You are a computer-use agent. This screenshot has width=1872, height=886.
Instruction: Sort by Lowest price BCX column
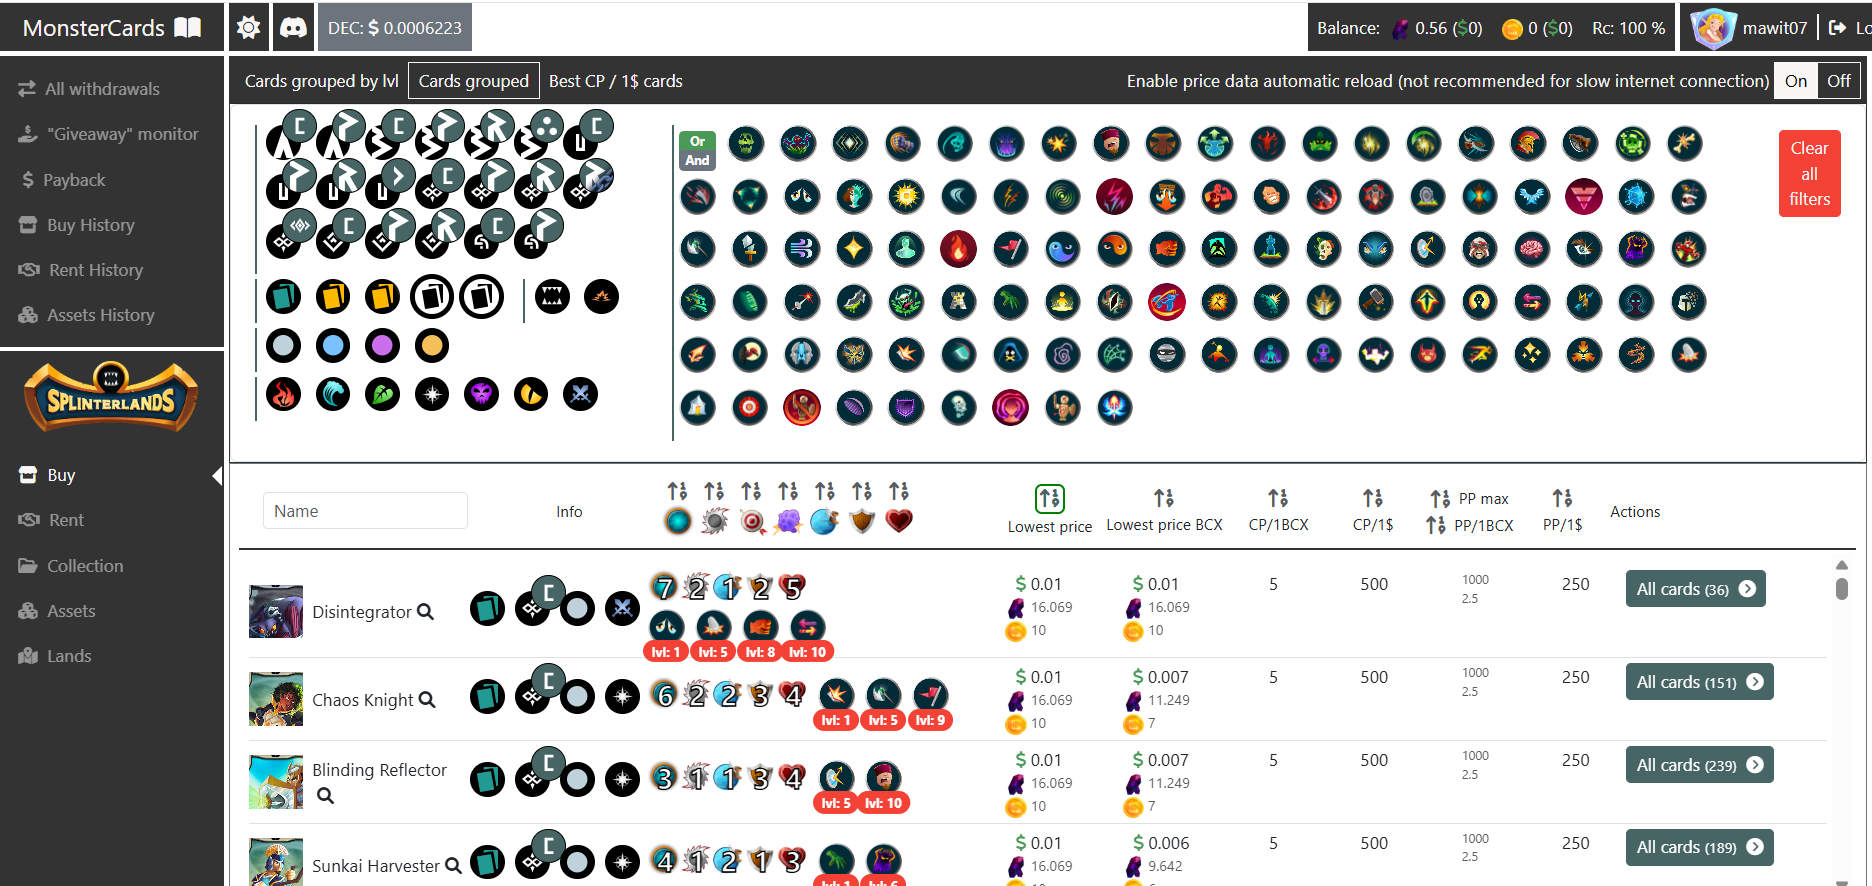tap(1164, 498)
